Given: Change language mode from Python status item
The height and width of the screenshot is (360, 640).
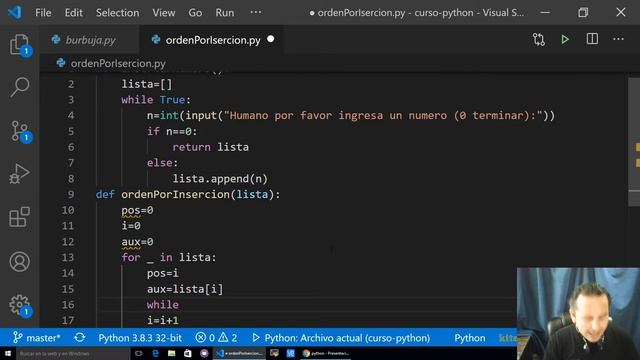Looking at the screenshot, I should coord(470,338).
